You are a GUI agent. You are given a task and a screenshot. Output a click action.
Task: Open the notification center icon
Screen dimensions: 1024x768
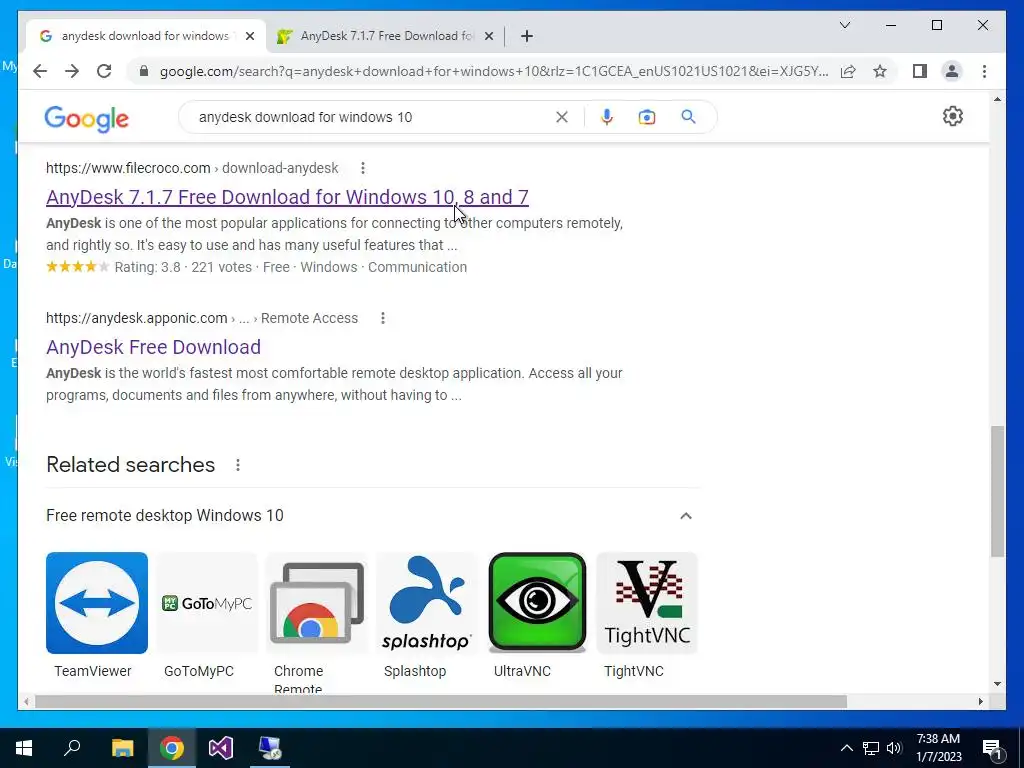click(992, 748)
